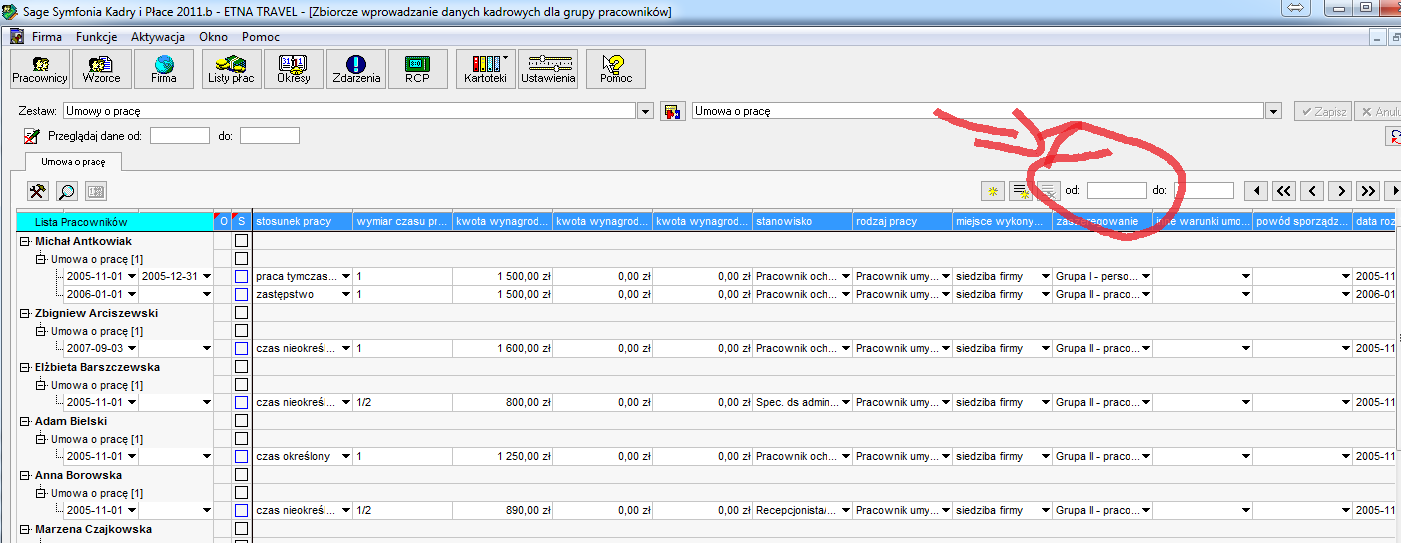The height and width of the screenshot is (543, 1401).
Task: Click the single left arrow button
Action: point(1312,190)
